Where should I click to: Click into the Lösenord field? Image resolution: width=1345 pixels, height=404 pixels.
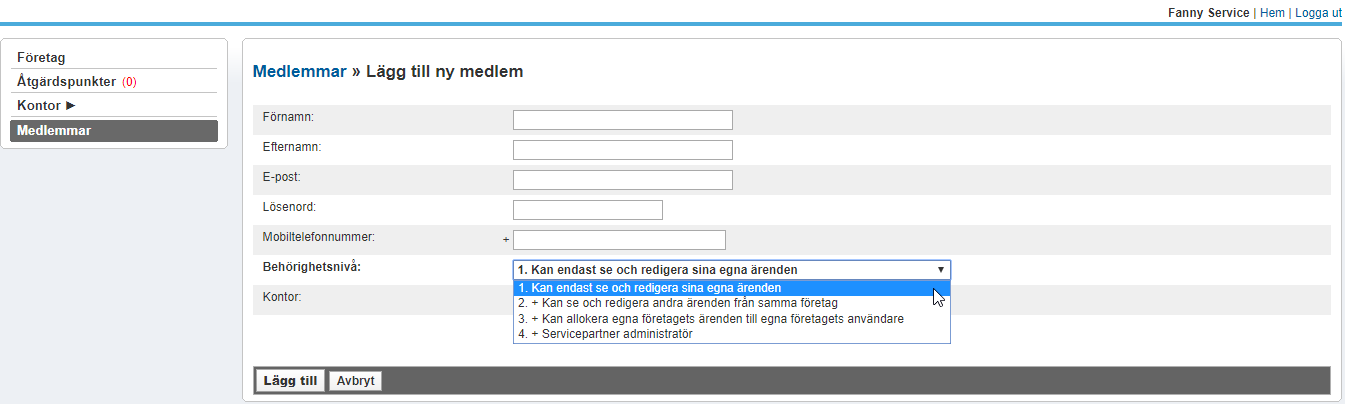coord(587,210)
